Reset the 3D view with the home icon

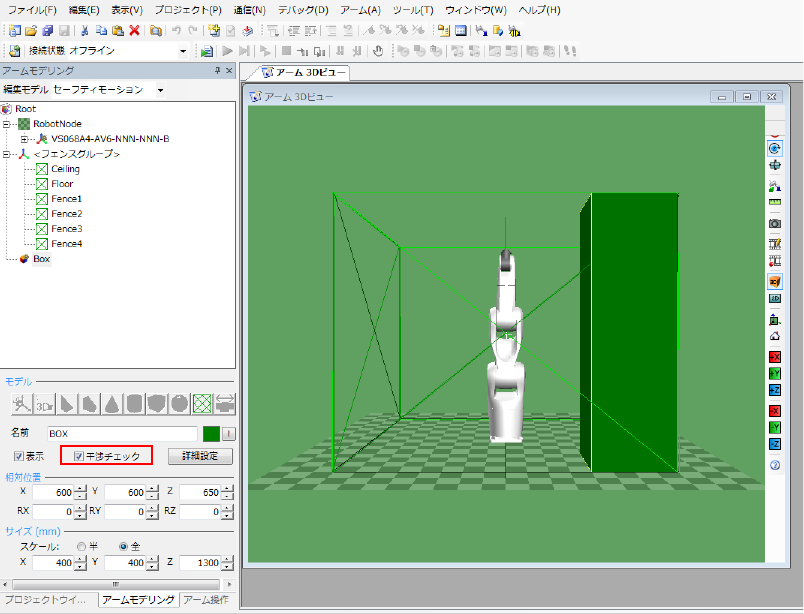click(774, 336)
